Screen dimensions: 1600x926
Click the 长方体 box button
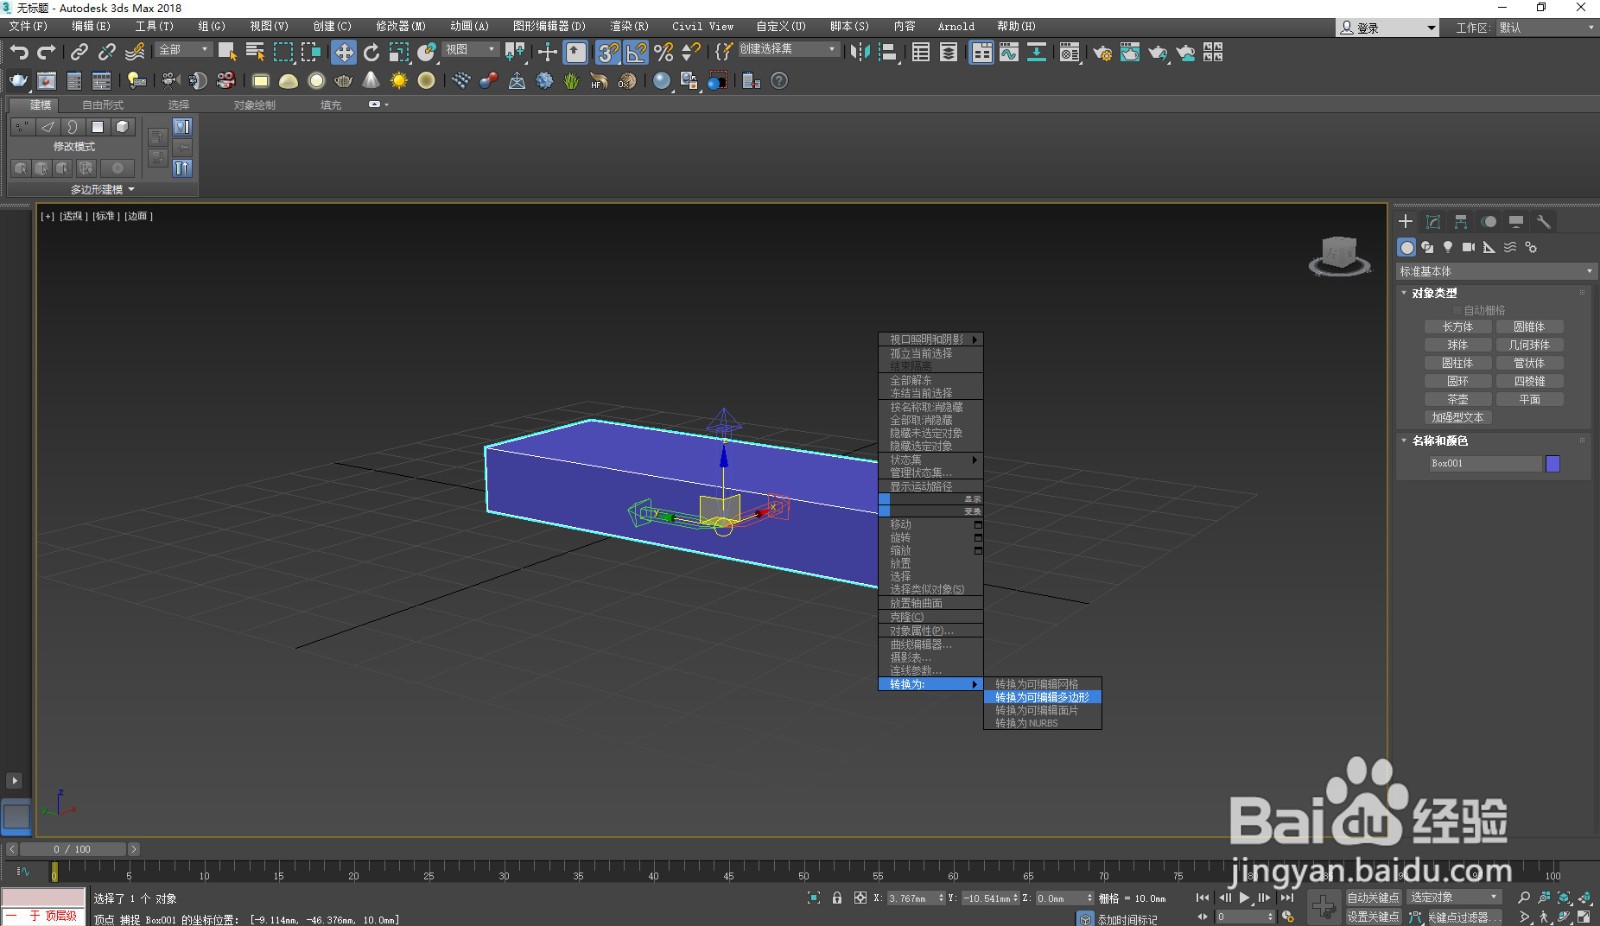[1457, 327]
